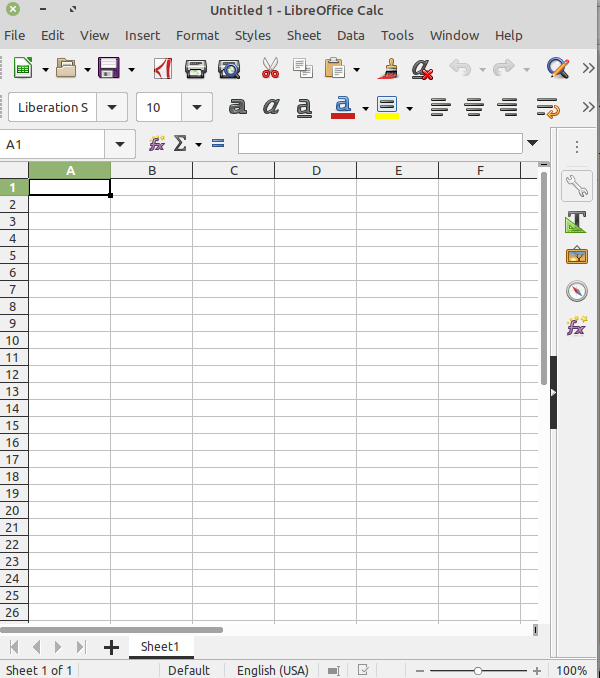Click the add new sheet plus button
Image resolution: width=600 pixels, height=678 pixels.
pyautogui.click(x=111, y=647)
